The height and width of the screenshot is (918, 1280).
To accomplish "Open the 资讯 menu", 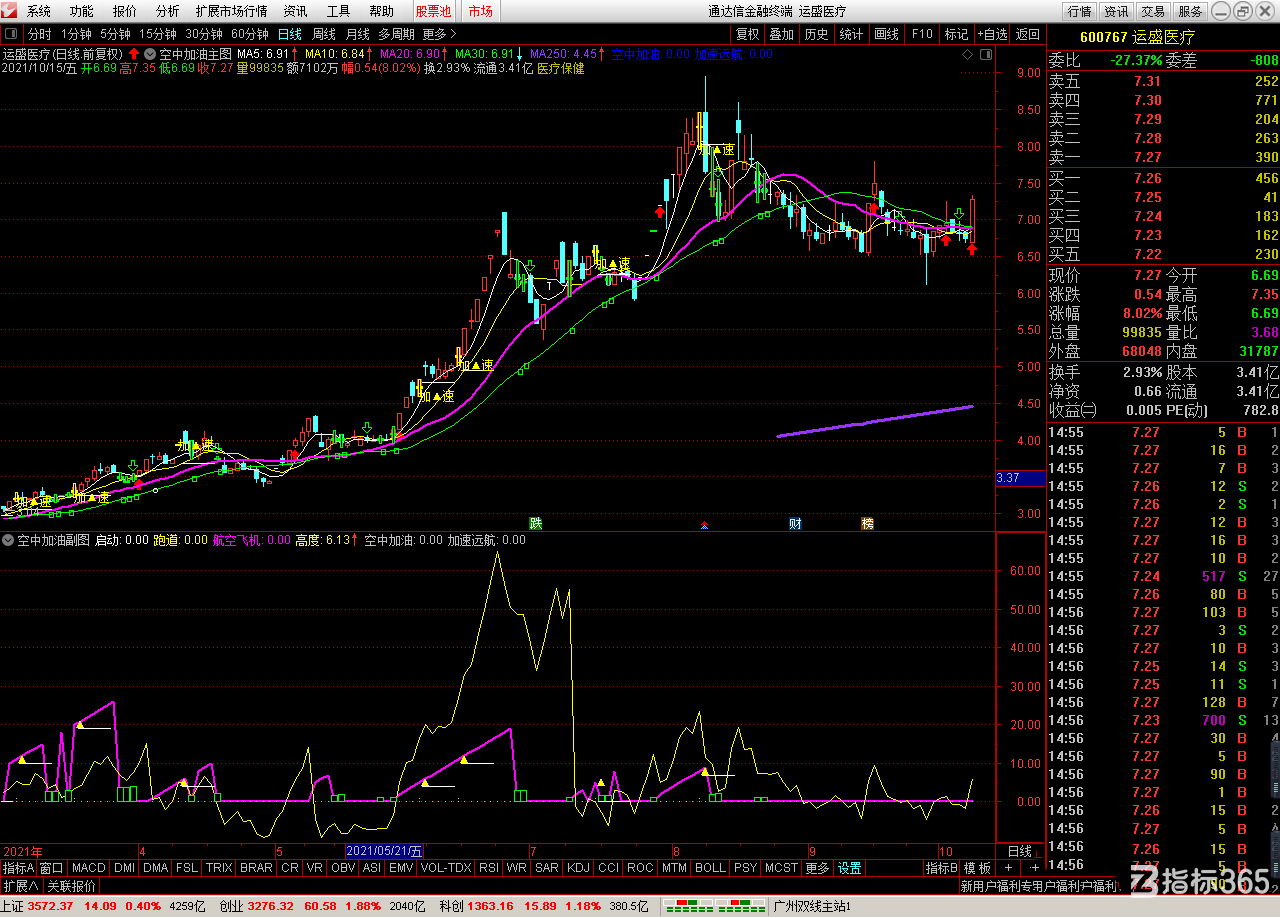I will coord(295,11).
